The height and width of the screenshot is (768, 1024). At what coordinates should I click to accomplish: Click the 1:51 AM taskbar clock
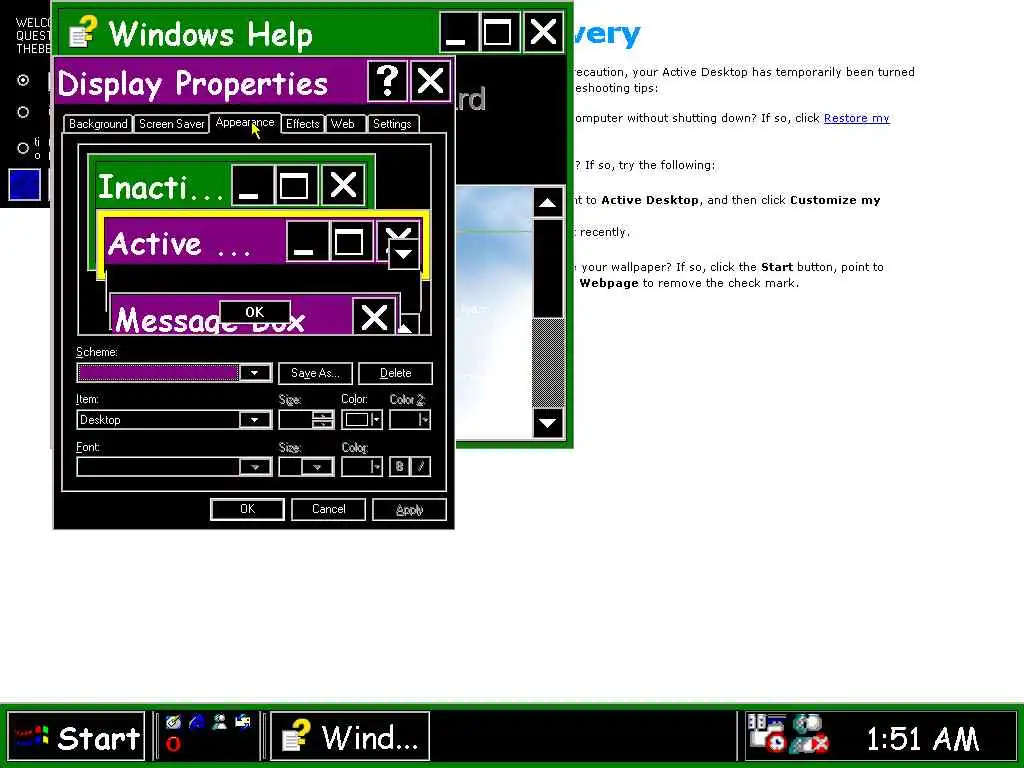pos(922,739)
